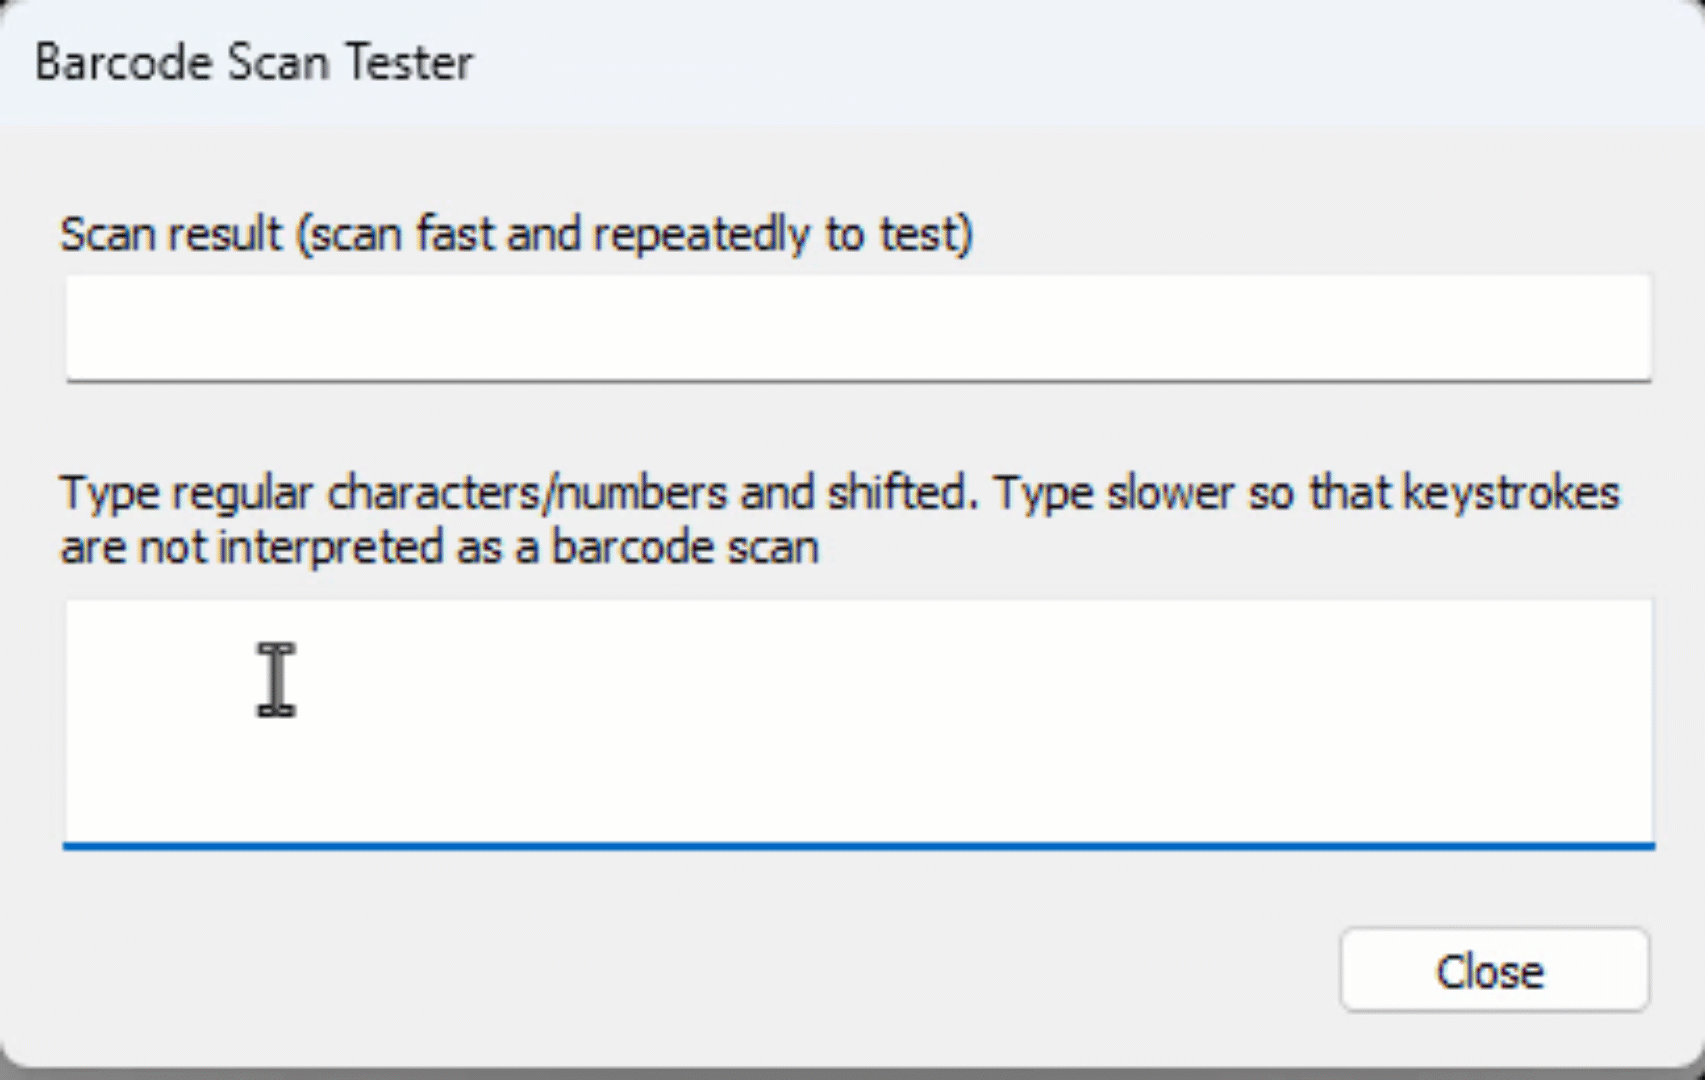Image resolution: width=1705 pixels, height=1080 pixels.
Task: Place cursor in the empty scan result box
Action: click(x=858, y=327)
